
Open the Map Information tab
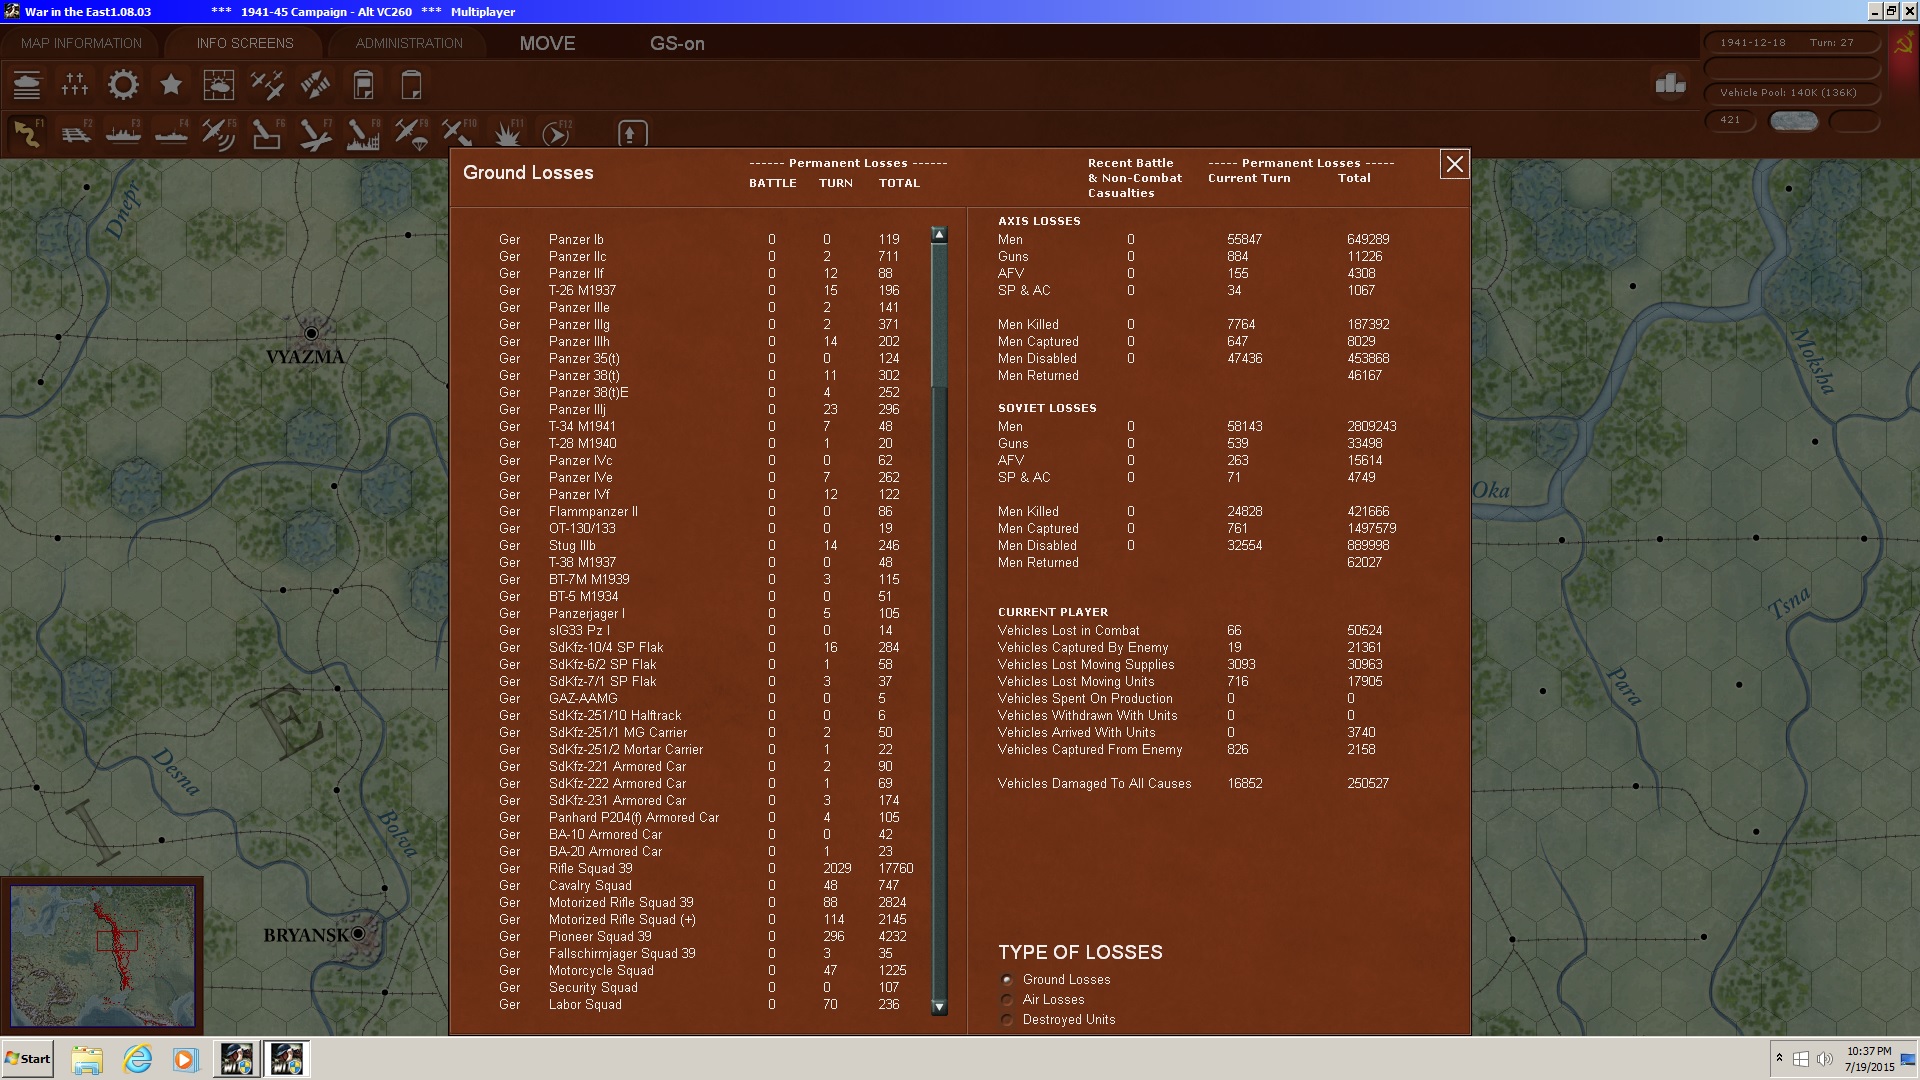[x=81, y=43]
